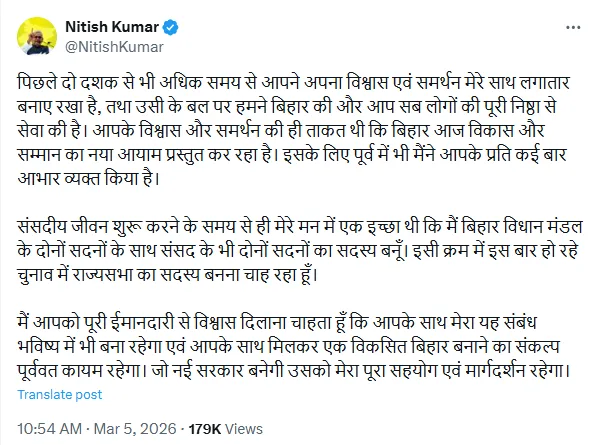The width and height of the screenshot is (597, 445).
Task: Click the sentence starting जो नई सरकार बनेगी
Action: tap(360, 370)
